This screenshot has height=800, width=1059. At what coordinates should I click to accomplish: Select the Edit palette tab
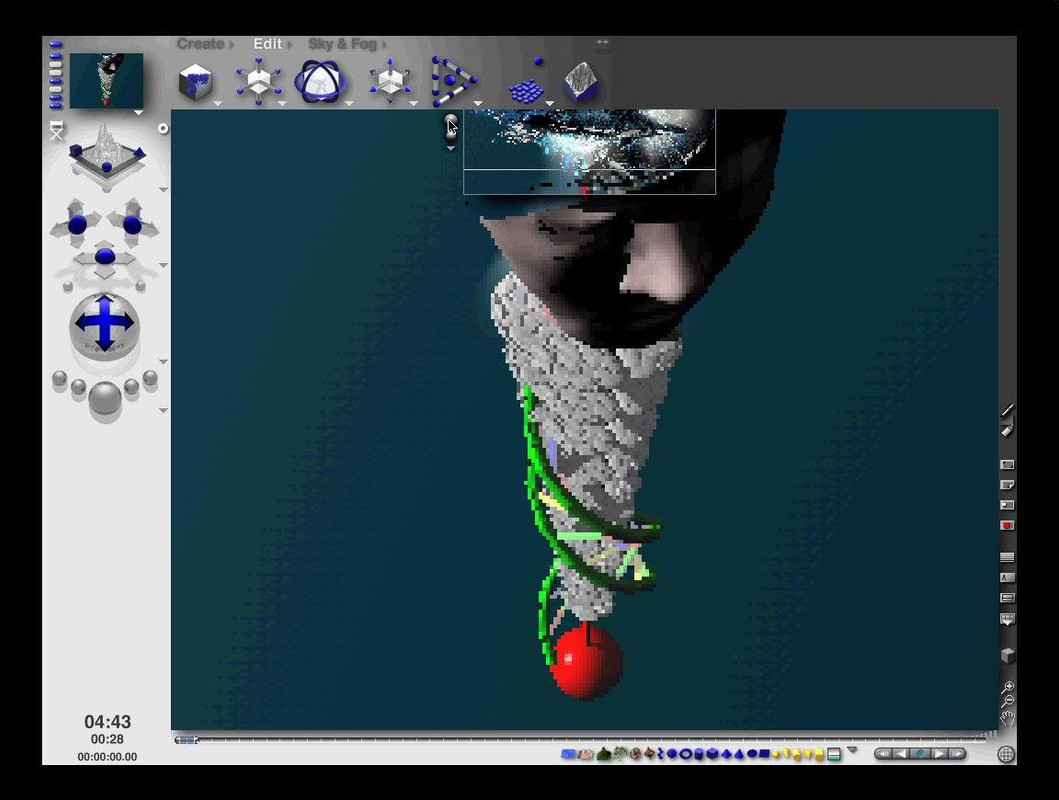tap(267, 44)
